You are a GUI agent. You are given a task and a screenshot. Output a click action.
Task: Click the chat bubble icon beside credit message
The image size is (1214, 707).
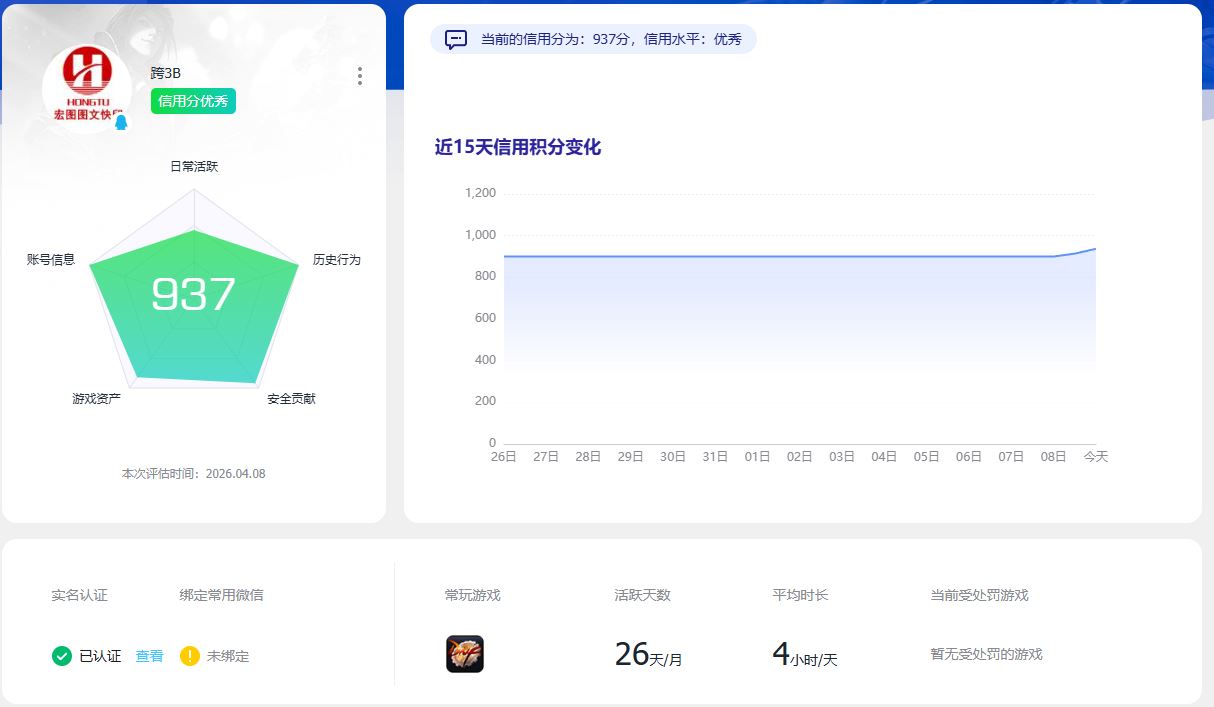pyautogui.click(x=456, y=40)
